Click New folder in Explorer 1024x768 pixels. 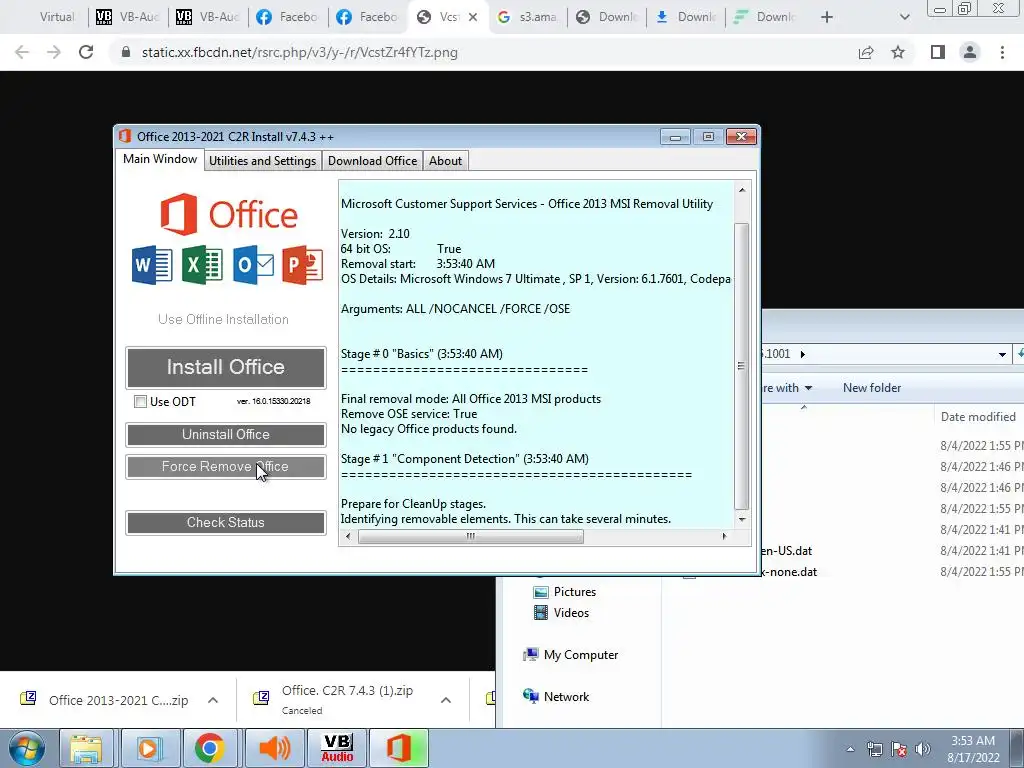pyautogui.click(x=872, y=388)
